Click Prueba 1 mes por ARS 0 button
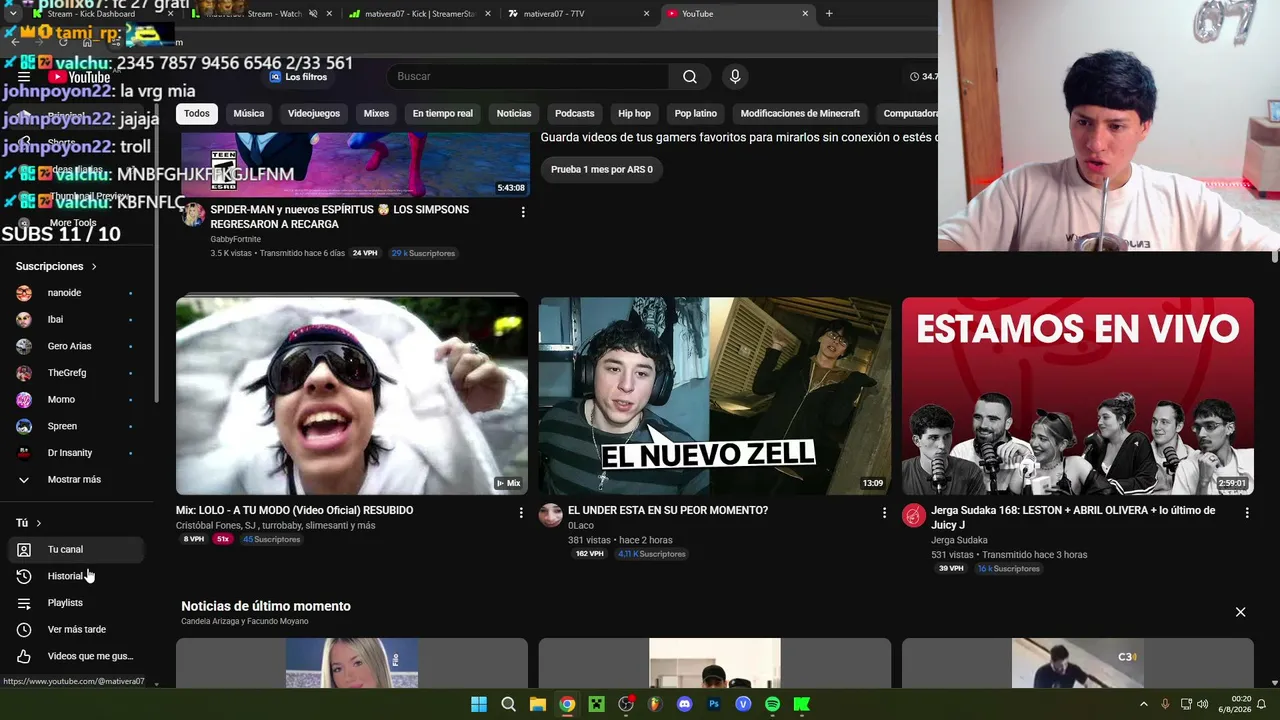The width and height of the screenshot is (1280, 720). click(602, 170)
